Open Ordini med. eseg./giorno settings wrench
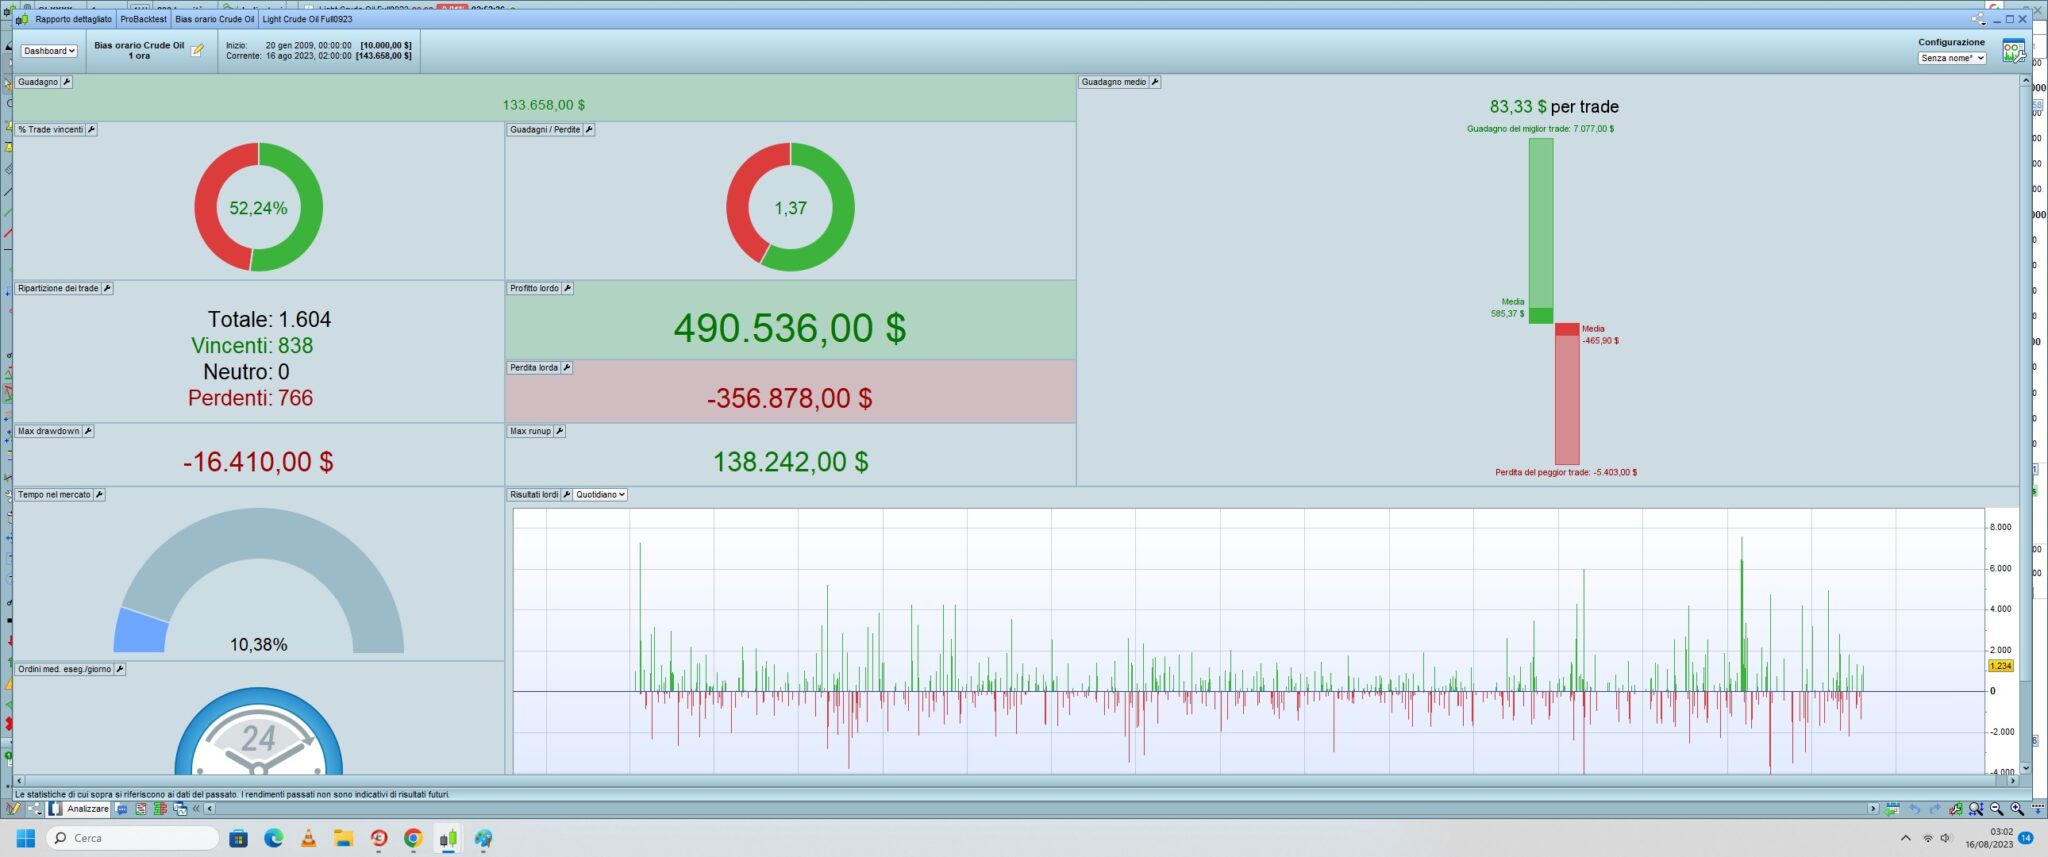The image size is (2048, 857). (x=120, y=669)
